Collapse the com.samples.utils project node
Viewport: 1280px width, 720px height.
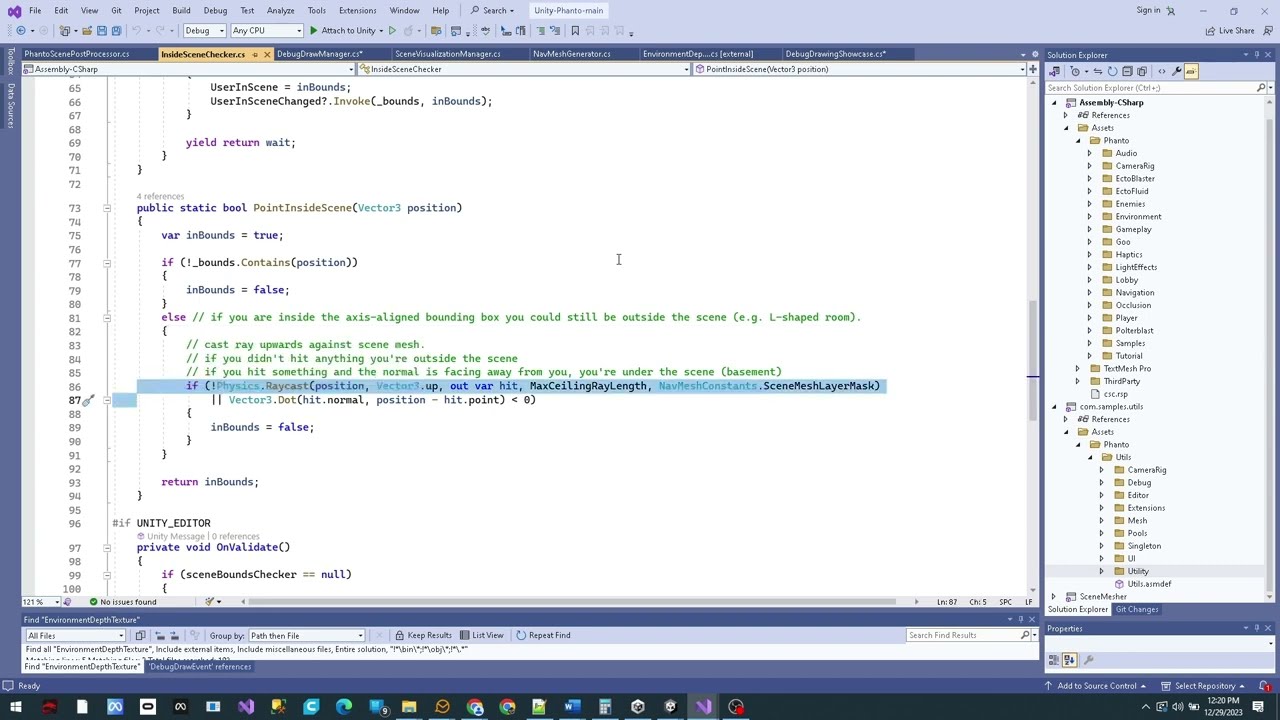pos(1053,407)
